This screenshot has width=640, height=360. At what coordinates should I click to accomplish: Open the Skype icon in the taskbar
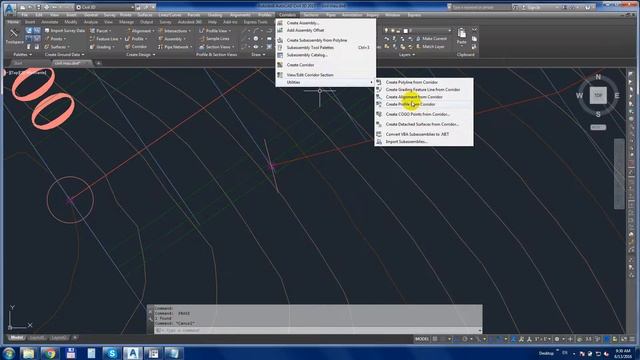tap(111, 353)
